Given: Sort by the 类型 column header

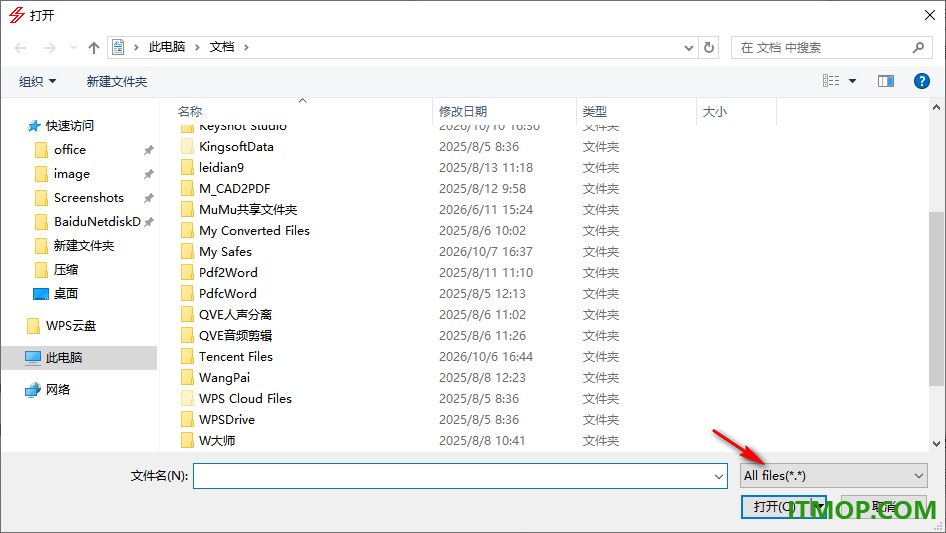Looking at the screenshot, I should (x=595, y=112).
